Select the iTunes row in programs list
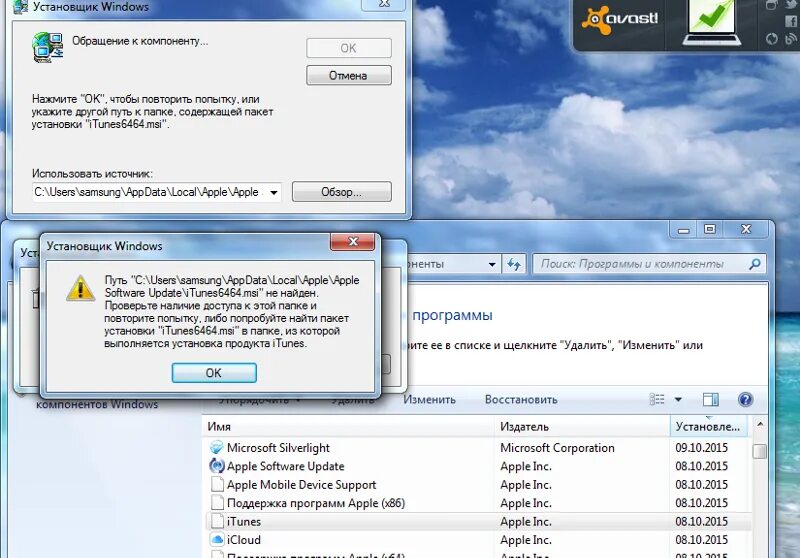 (x=479, y=521)
